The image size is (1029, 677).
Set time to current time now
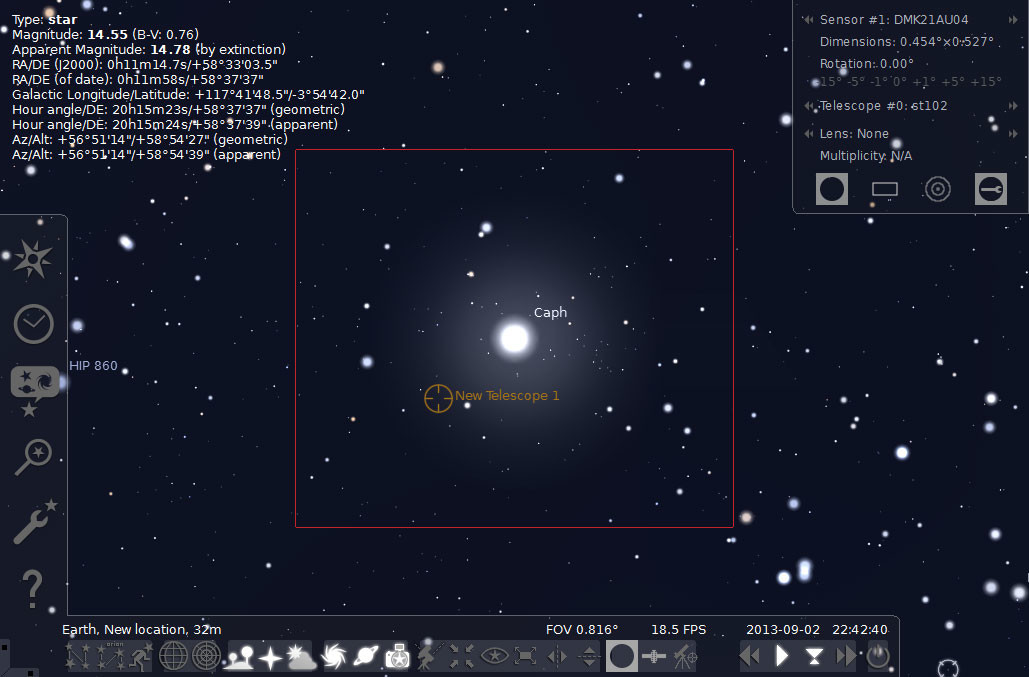pyautogui.click(x=814, y=656)
